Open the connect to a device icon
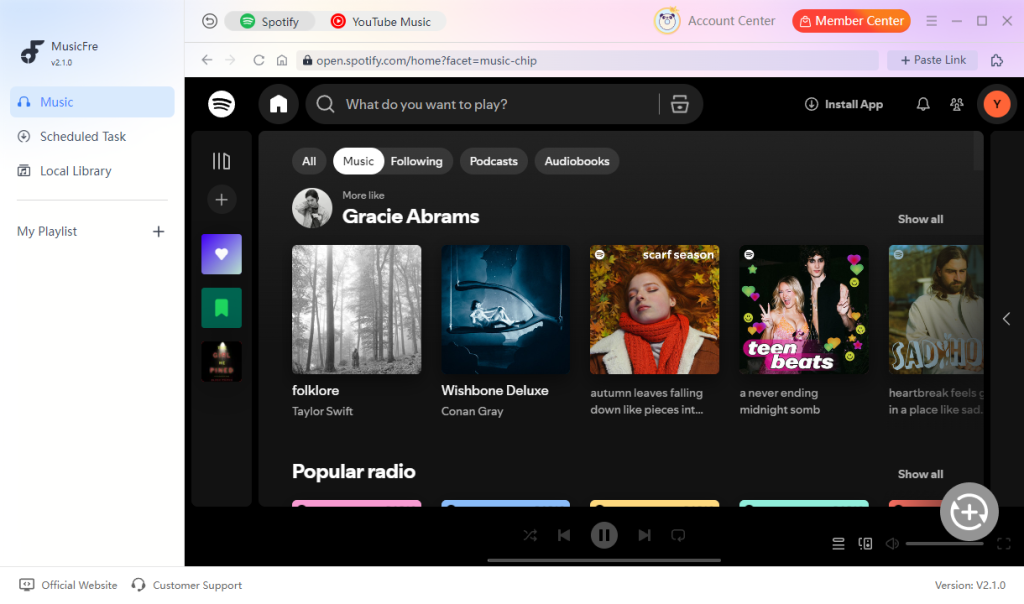Image resolution: width=1024 pixels, height=604 pixels. [x=865, y=543]
